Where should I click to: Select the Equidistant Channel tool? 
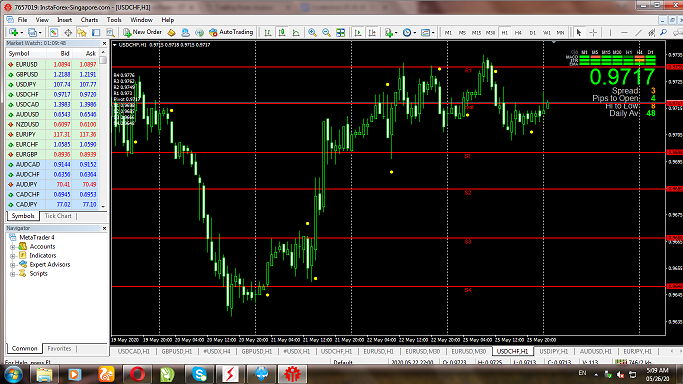click(x=652, y=33)
